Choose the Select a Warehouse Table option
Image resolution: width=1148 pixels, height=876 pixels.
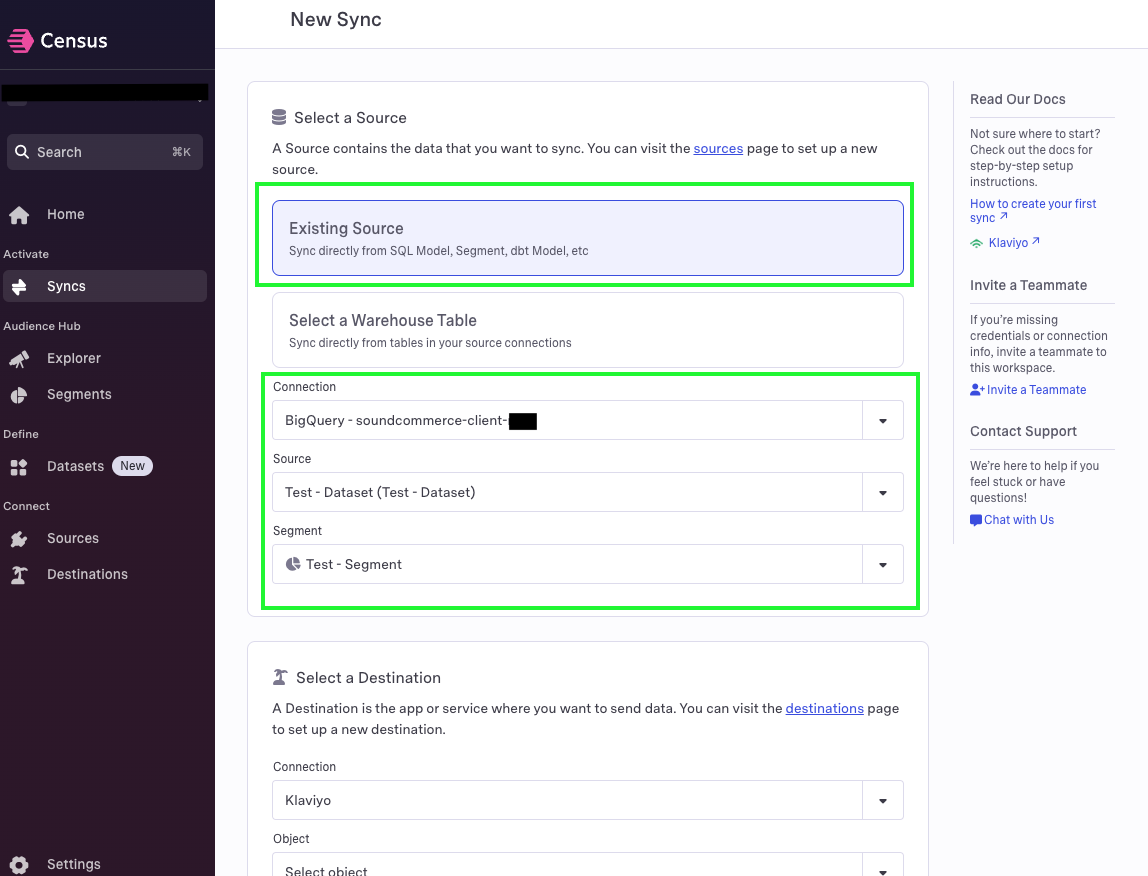(588, 330)
